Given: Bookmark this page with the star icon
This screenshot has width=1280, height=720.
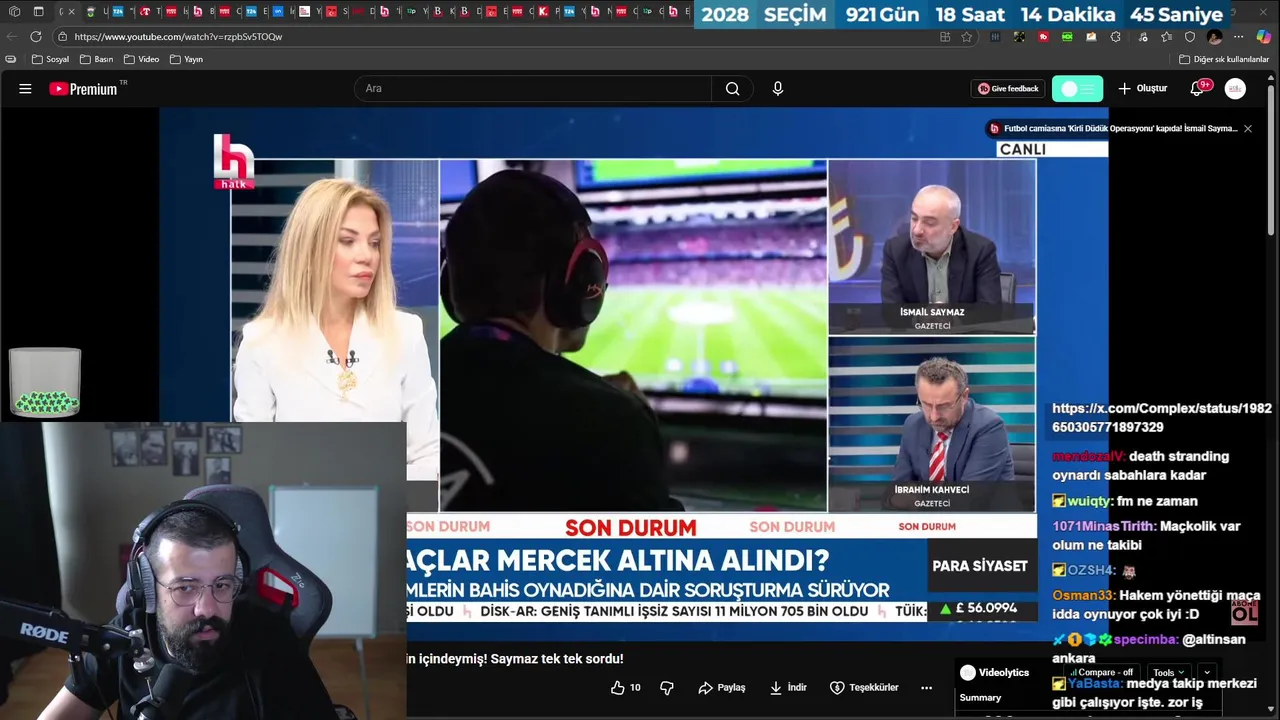Looking at the screenshot, I should coord(966,37).
